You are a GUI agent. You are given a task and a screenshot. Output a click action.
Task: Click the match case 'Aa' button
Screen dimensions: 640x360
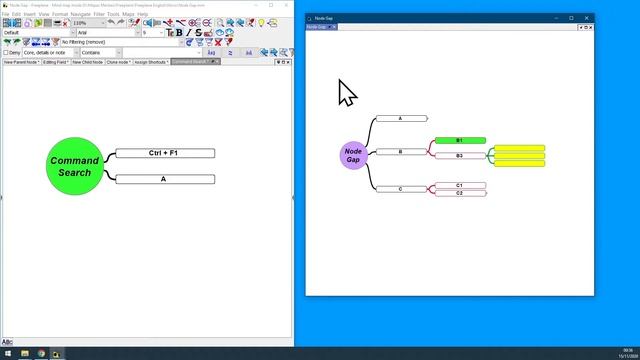coord(211,53)
